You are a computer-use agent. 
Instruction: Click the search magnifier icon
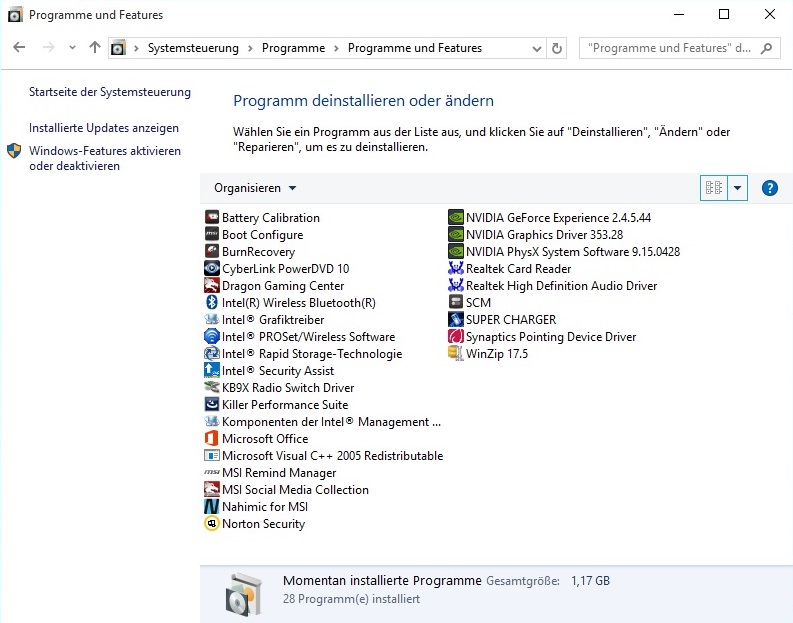[767, 49]
